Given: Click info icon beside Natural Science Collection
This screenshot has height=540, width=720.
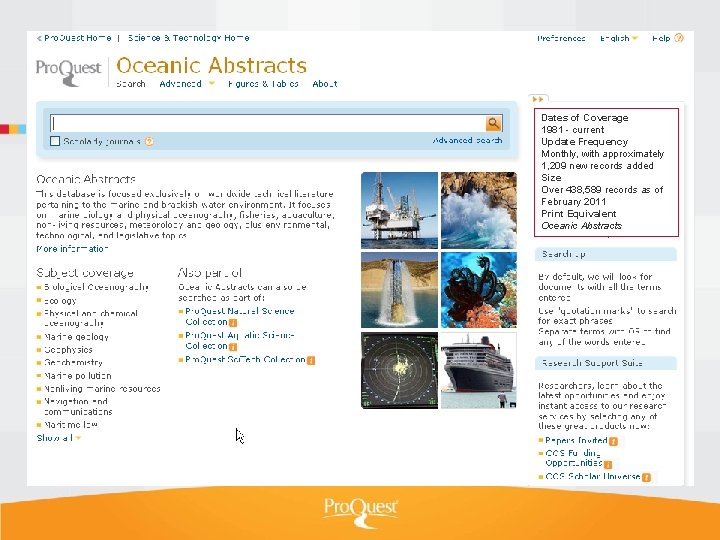Looking at the screenshot, I should pyautogui.click(x=233, y=323).
